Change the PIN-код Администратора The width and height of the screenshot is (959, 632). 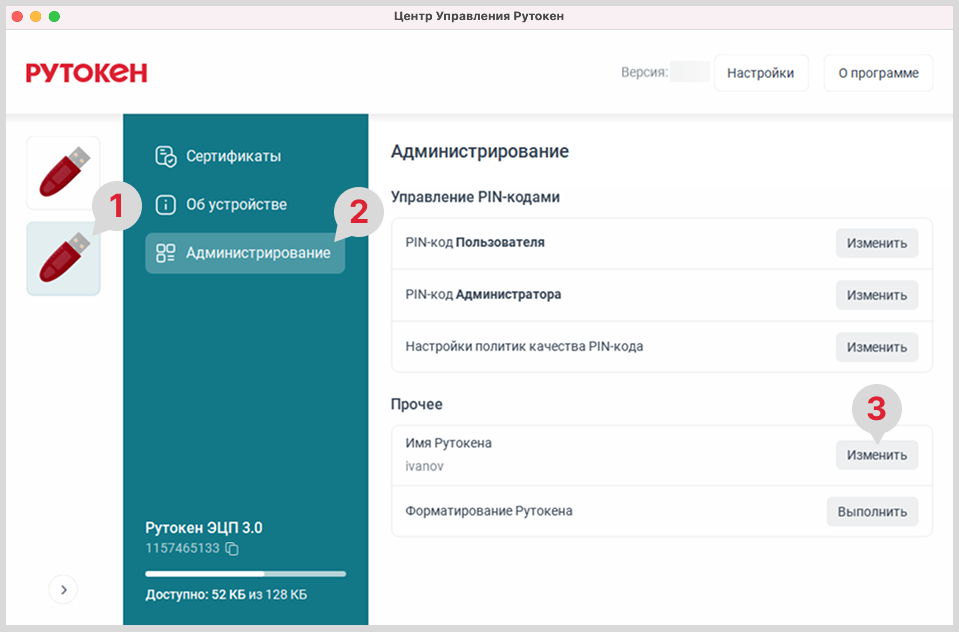point(876,295)
